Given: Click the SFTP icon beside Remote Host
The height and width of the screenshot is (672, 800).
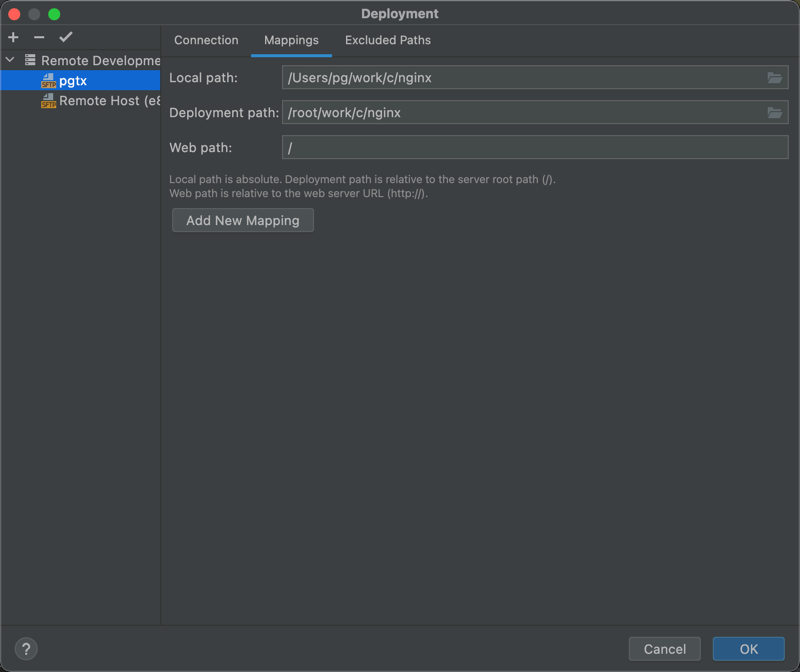Looking at the screenshot, I should click(48, 101).
